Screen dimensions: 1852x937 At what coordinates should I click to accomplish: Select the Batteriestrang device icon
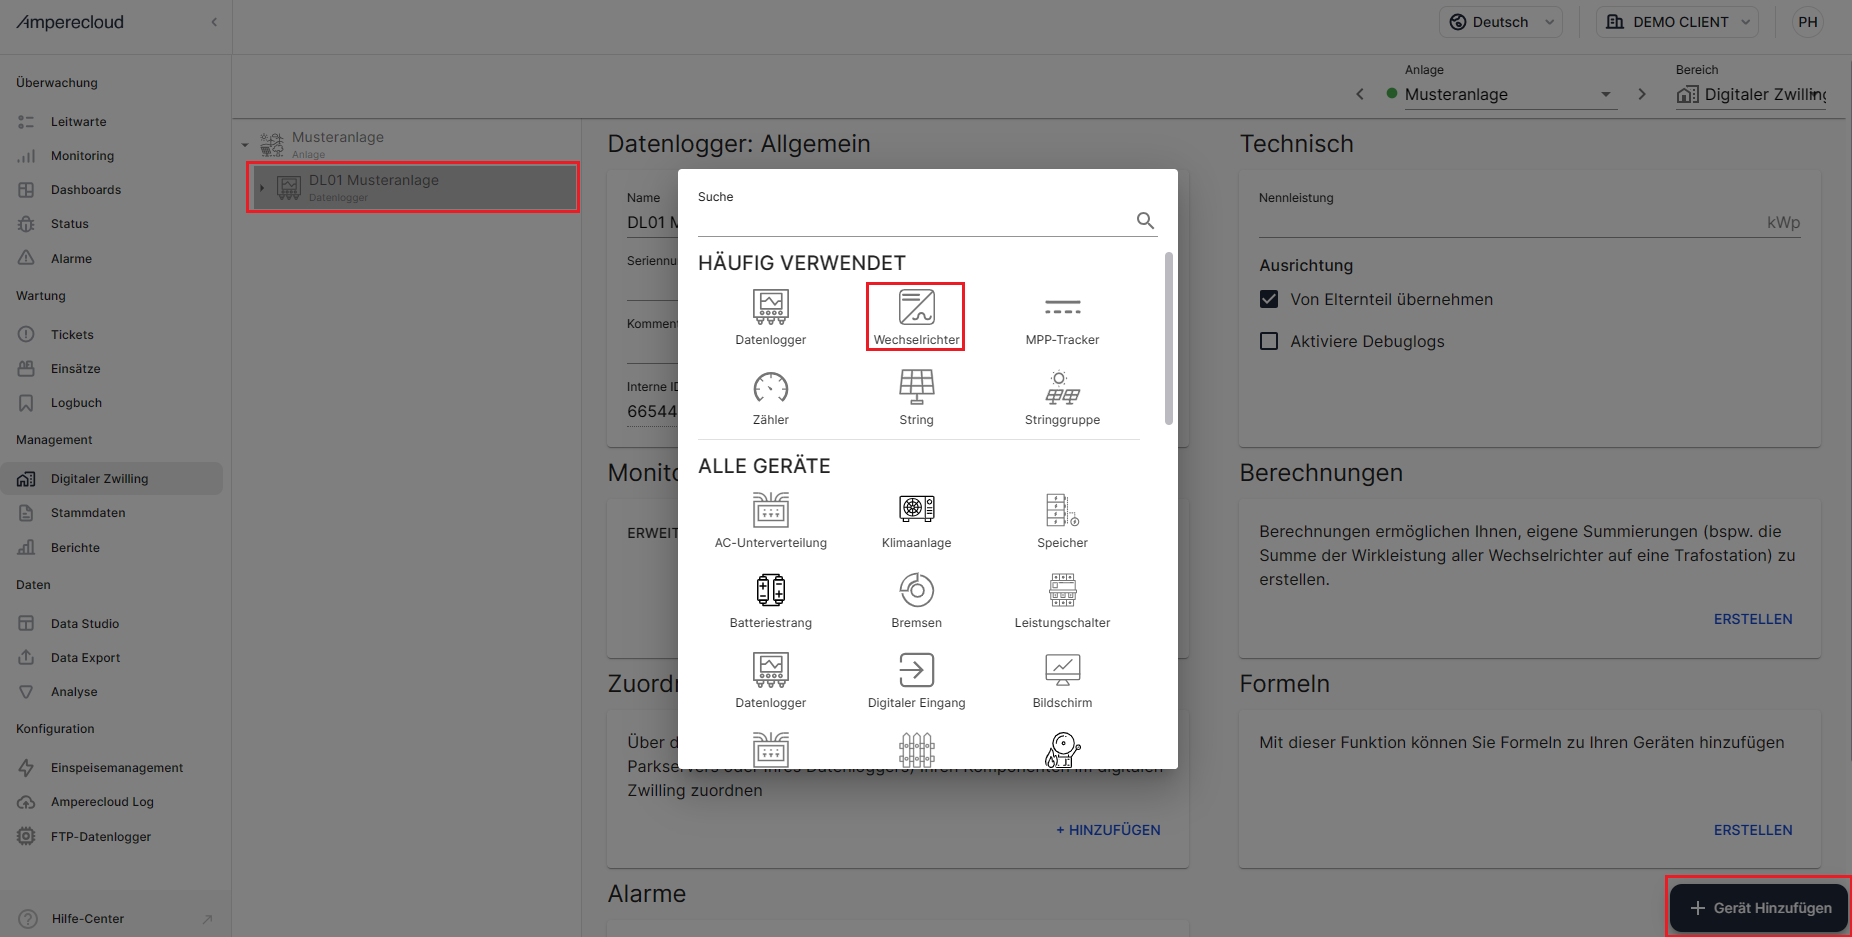tap(770, 590)
